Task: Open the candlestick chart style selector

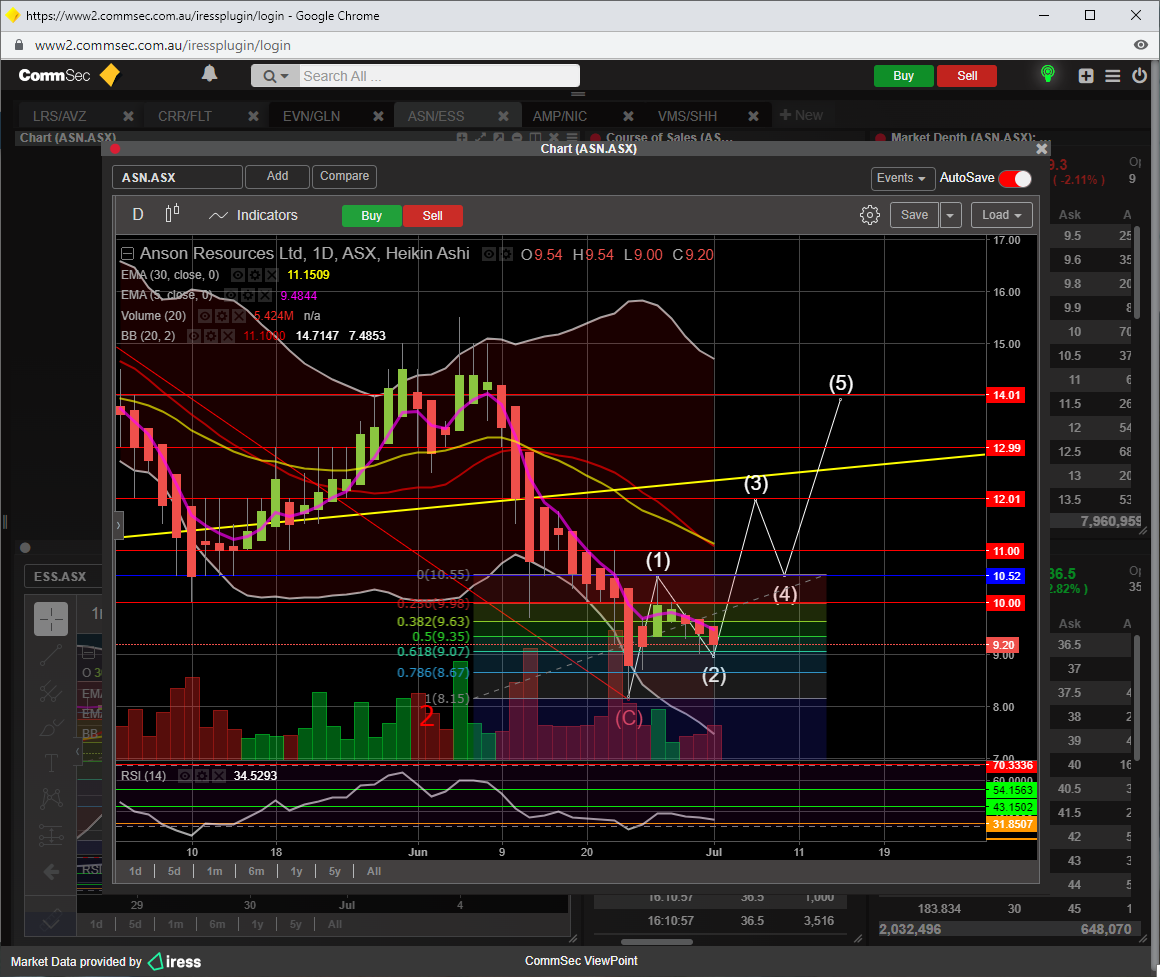Action: coord(172,214)
